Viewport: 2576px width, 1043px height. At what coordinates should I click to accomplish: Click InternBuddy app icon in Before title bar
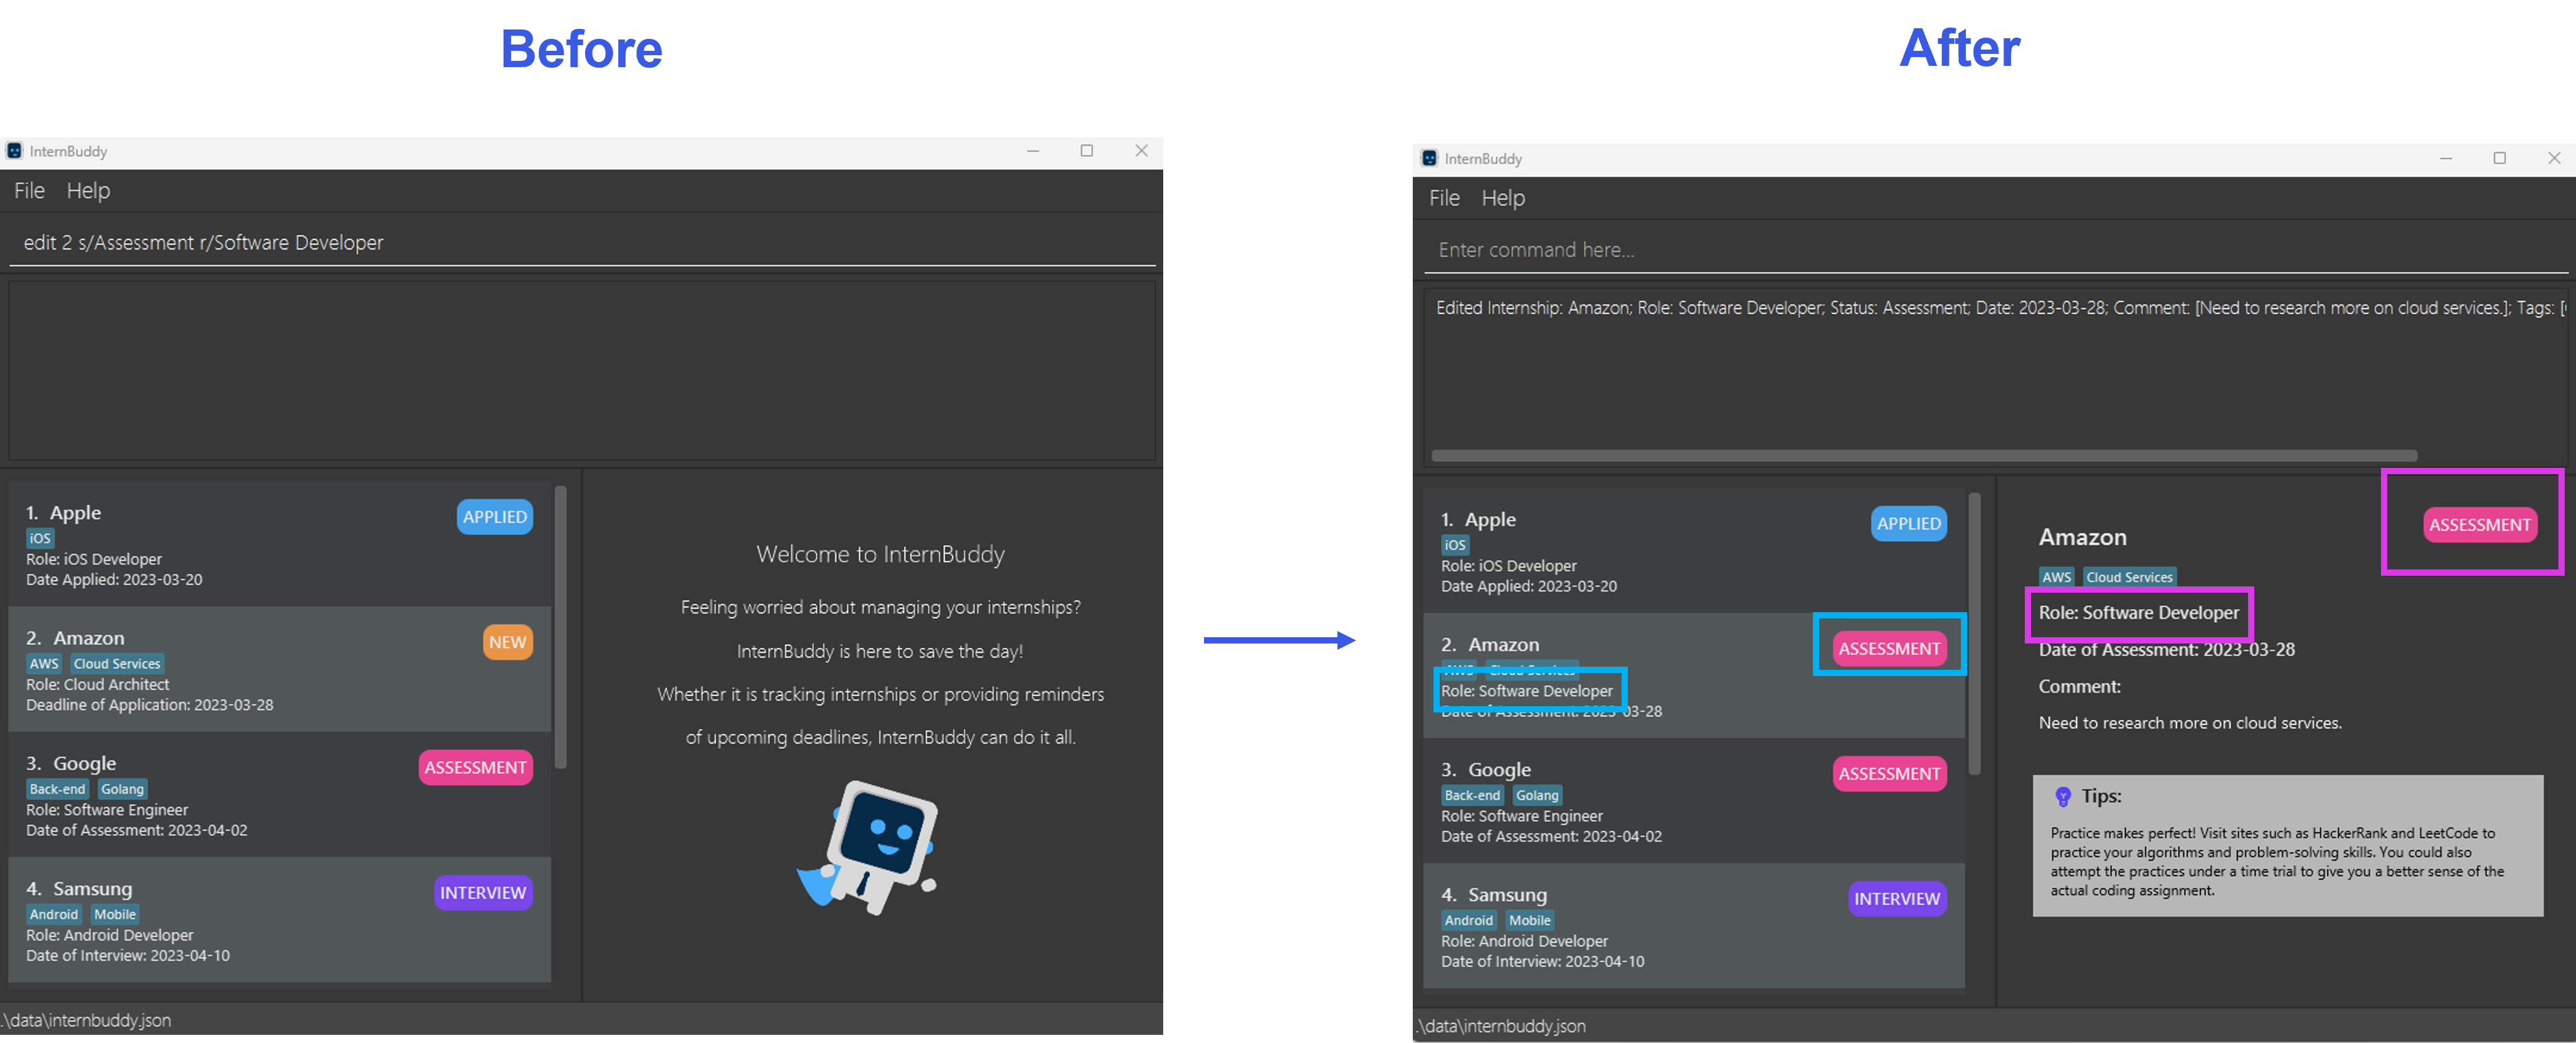click(14, 151)
